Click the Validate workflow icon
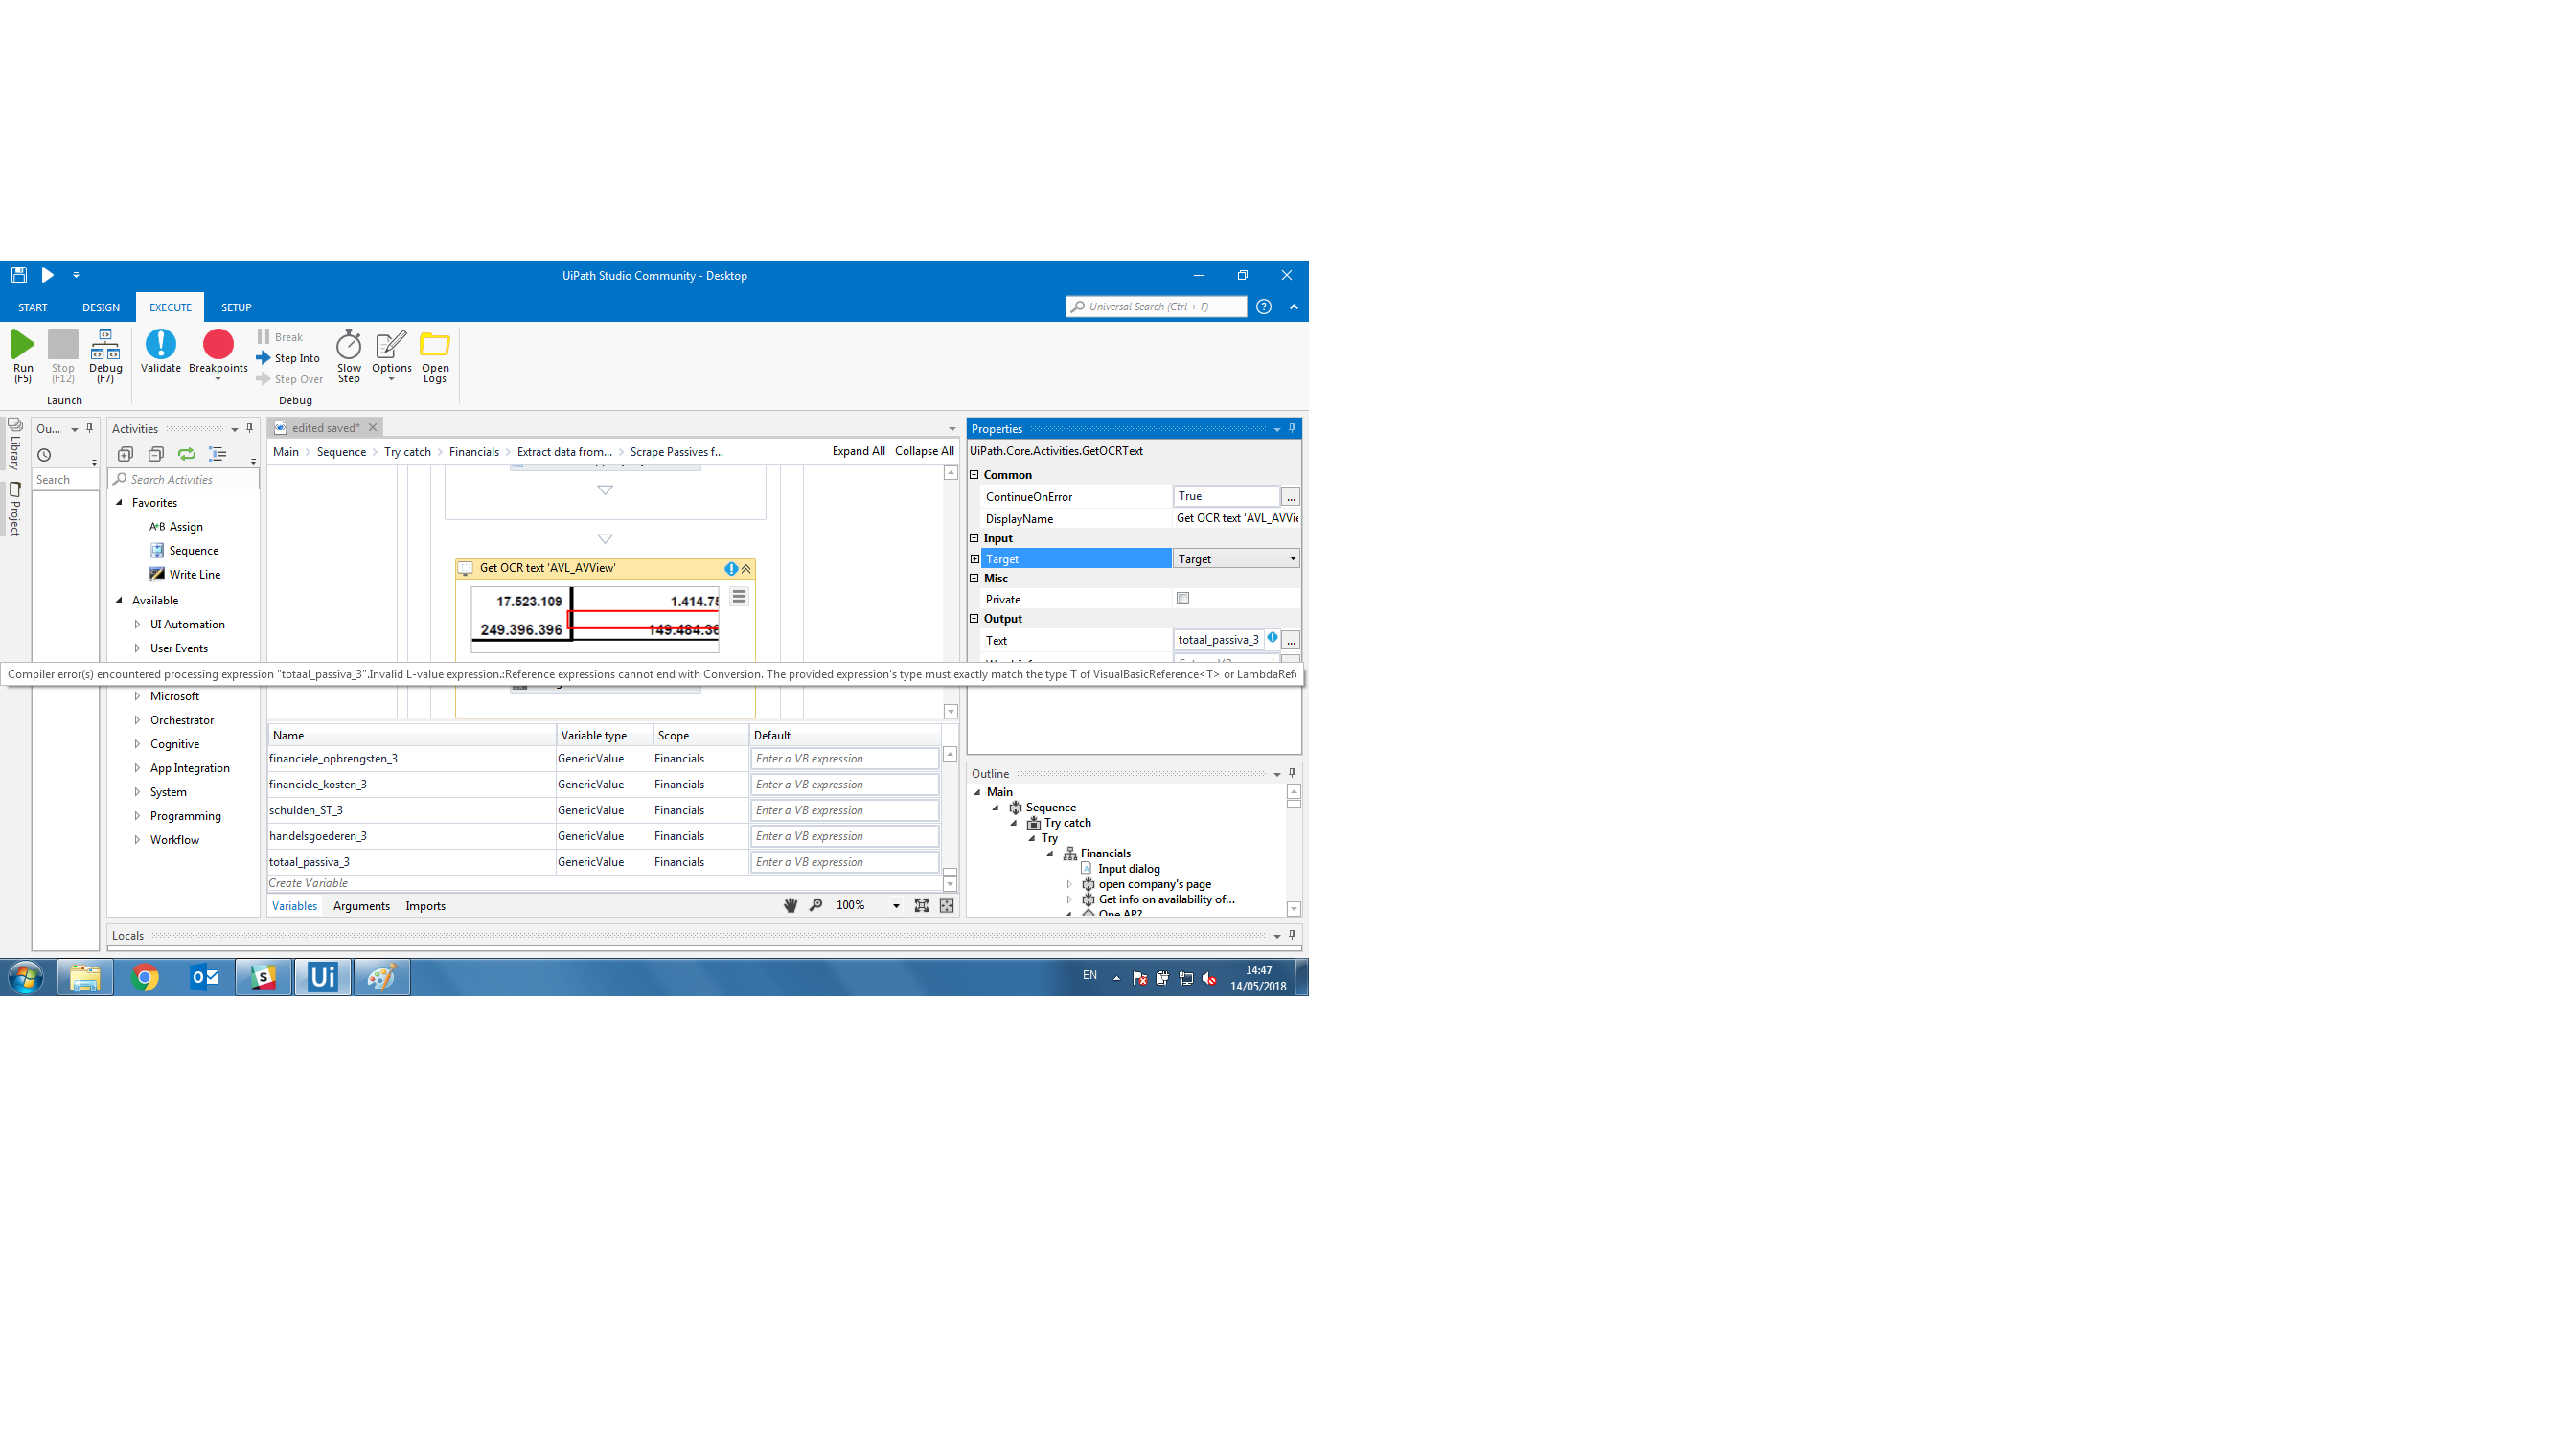This screenshot has height=1456, width=2568. (x=160, y=345)
